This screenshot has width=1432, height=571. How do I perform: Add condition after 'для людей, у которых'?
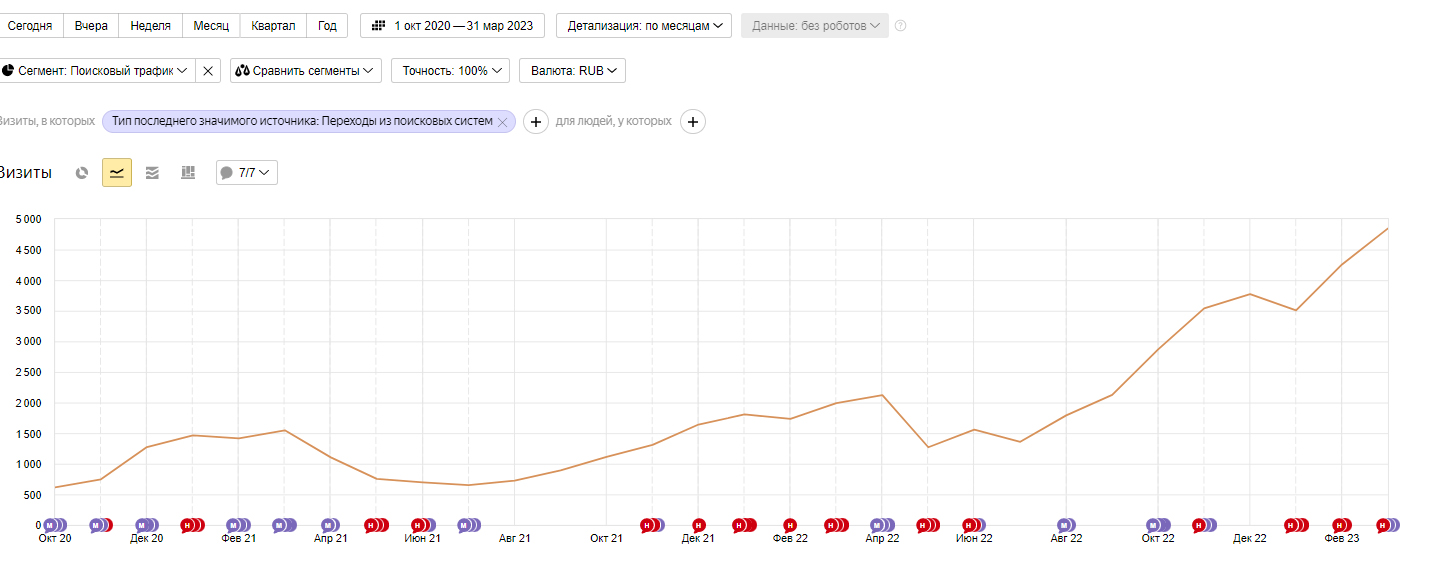point(692,122)
